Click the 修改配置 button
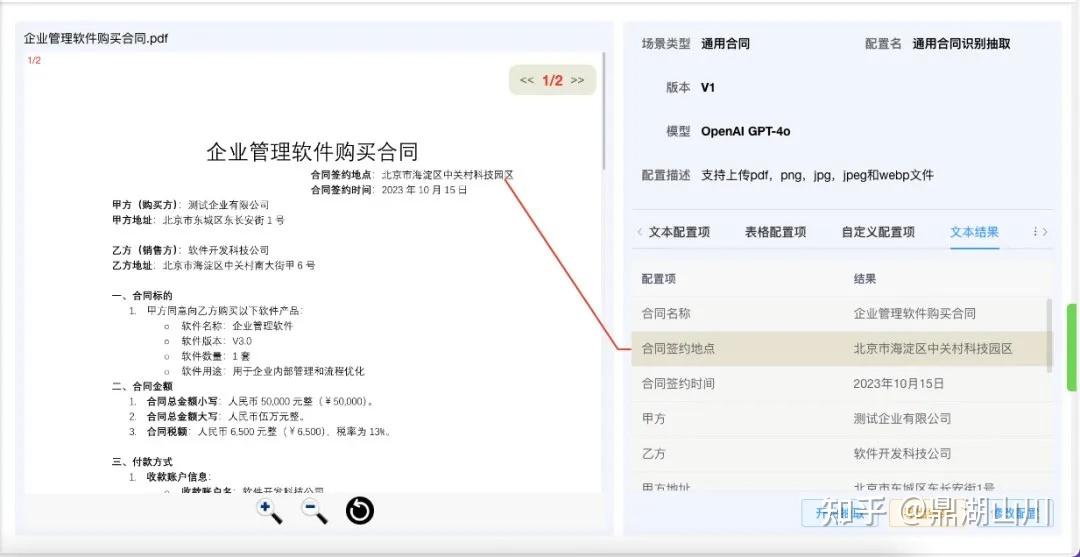This screenshot has height=557, width=1080. (x=1013, y=513)
